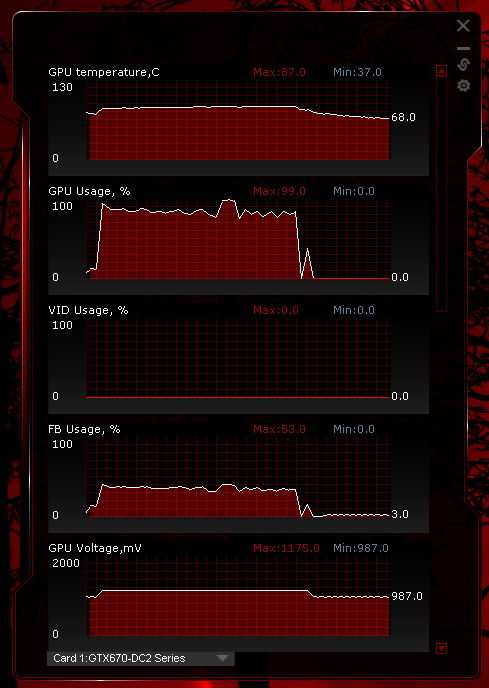The width and height of the screenshot is (489, 688).
Task: Select the FB Usage graph
Action: click(237, 477)
